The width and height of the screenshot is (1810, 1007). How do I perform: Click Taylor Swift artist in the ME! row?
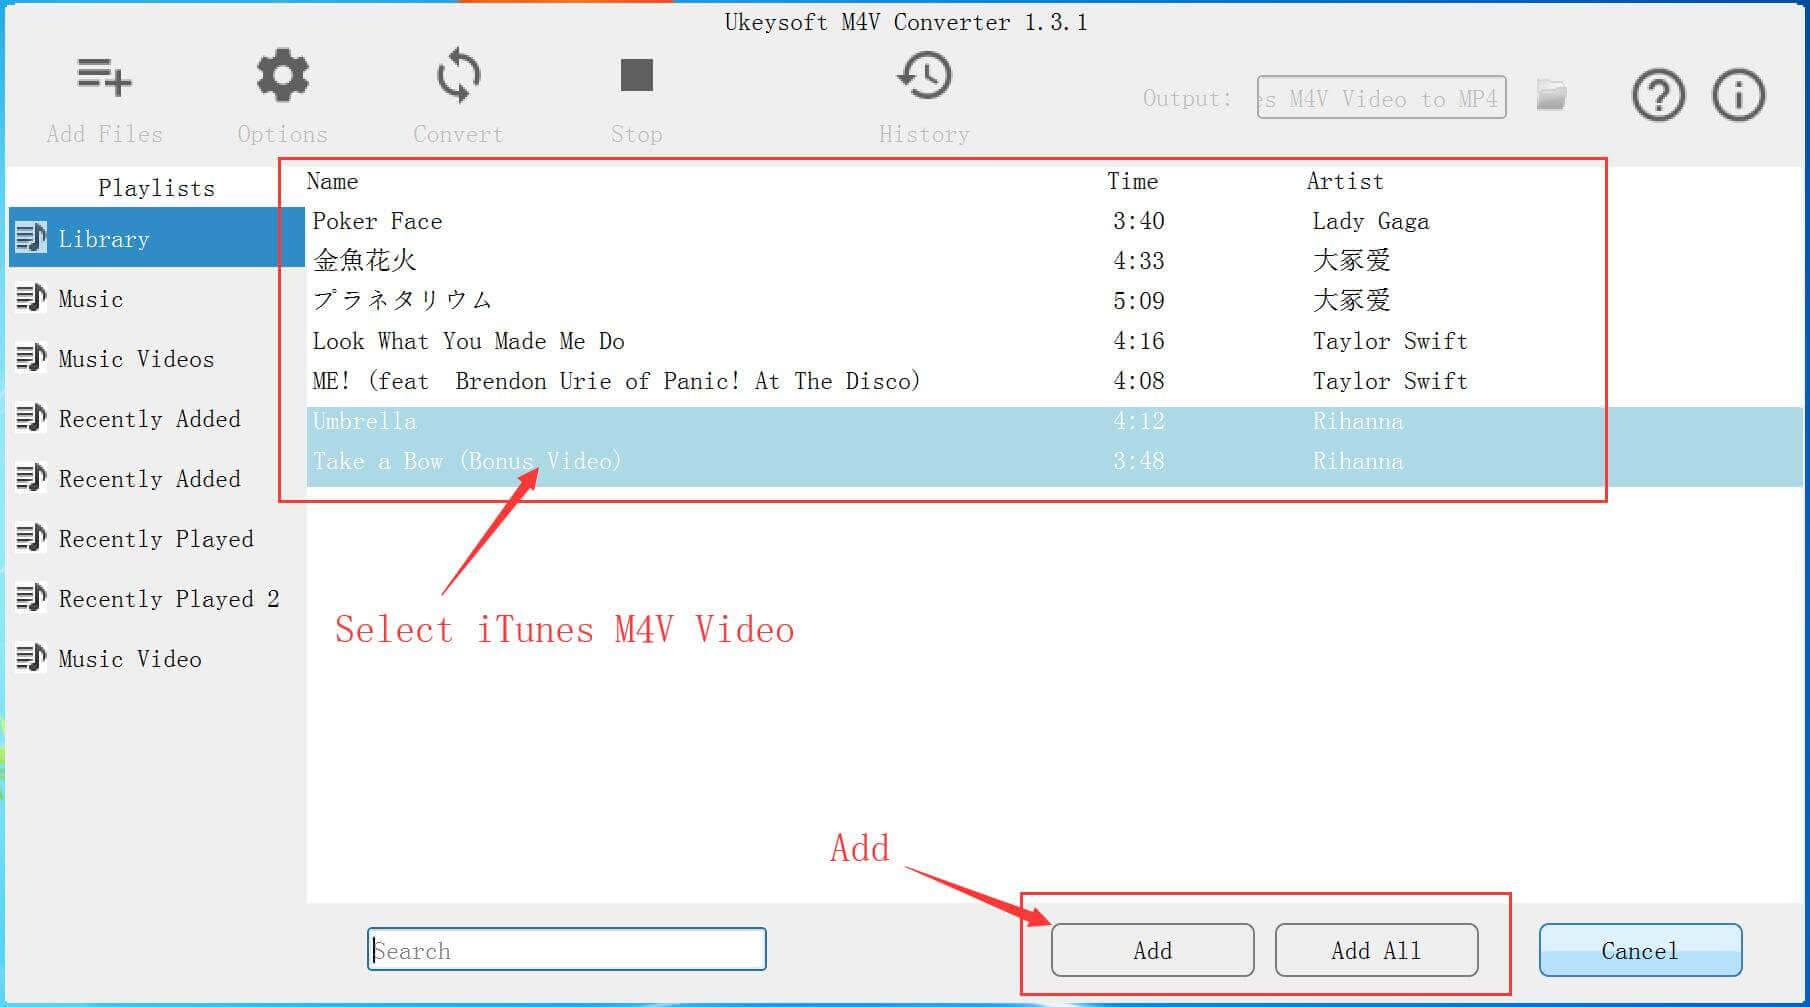[x=1390, y=381]
